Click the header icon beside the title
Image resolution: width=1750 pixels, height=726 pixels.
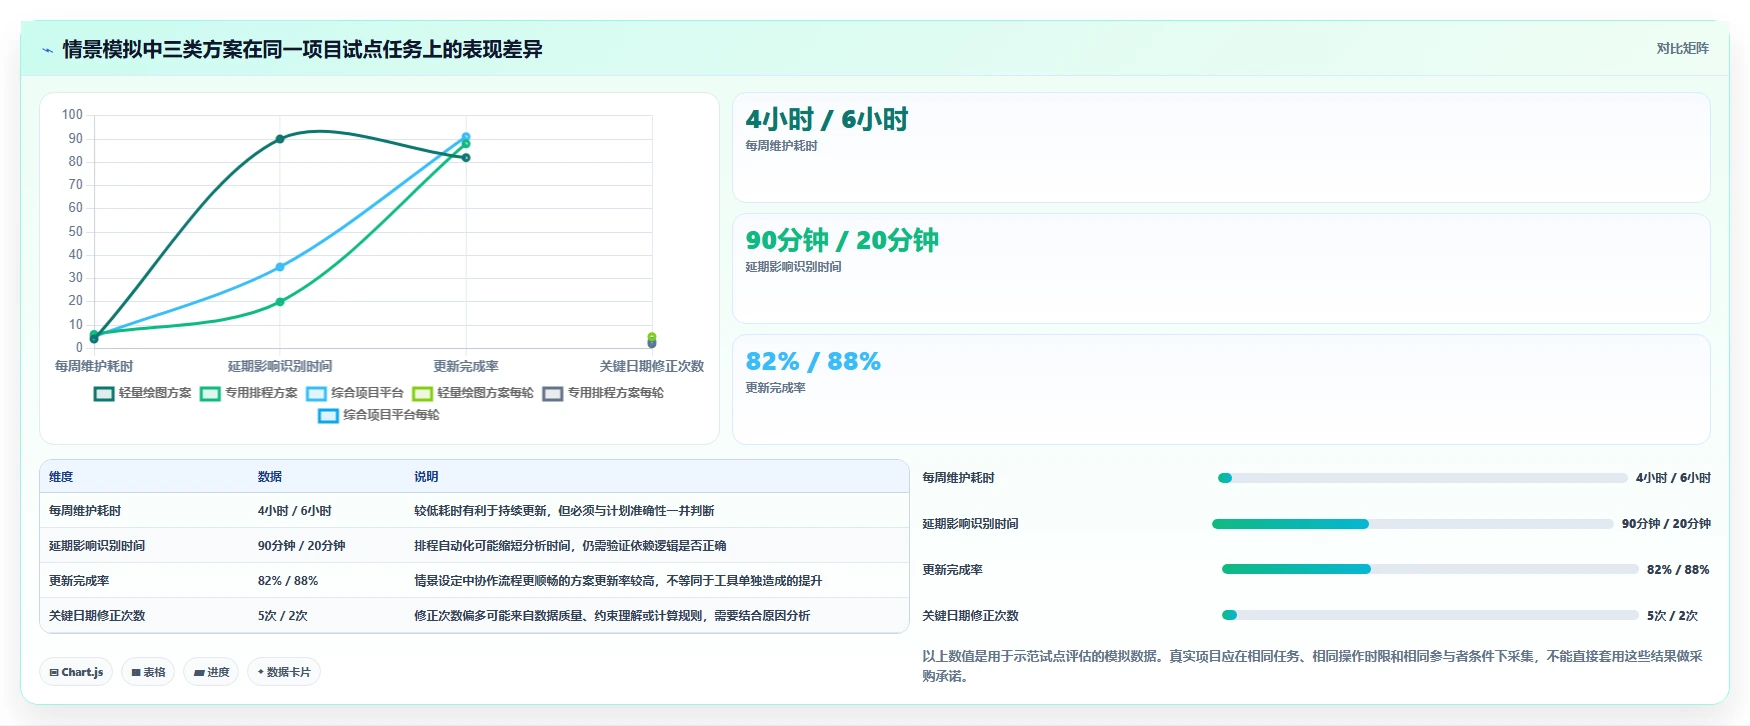point(47,49)
